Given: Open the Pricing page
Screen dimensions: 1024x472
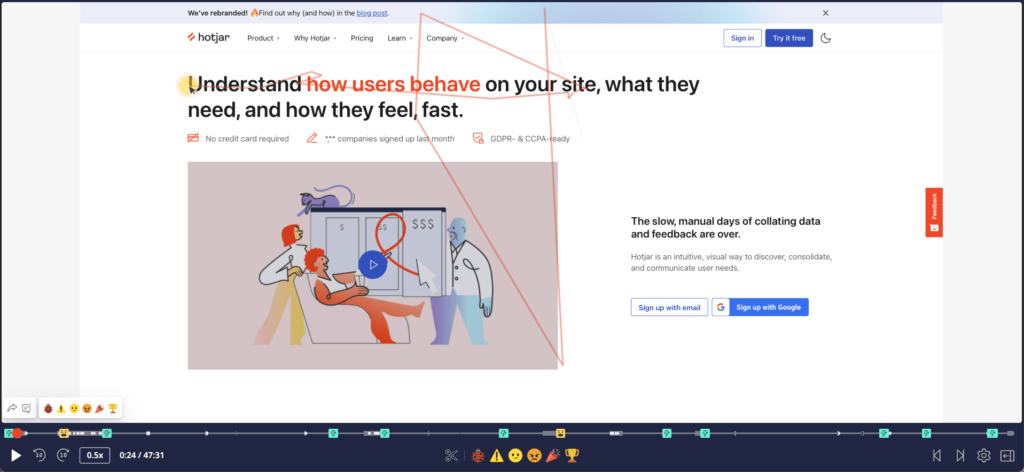Looking at the screenshot, I should (362, 38).
